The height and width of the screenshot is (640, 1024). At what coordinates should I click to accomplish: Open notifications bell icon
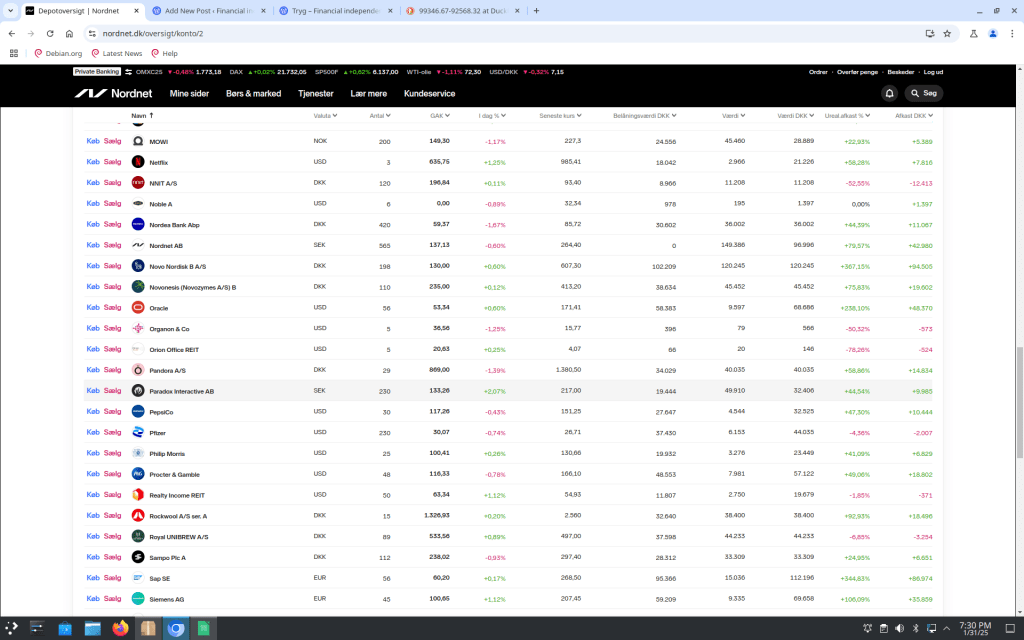click(x=889, y=93)
